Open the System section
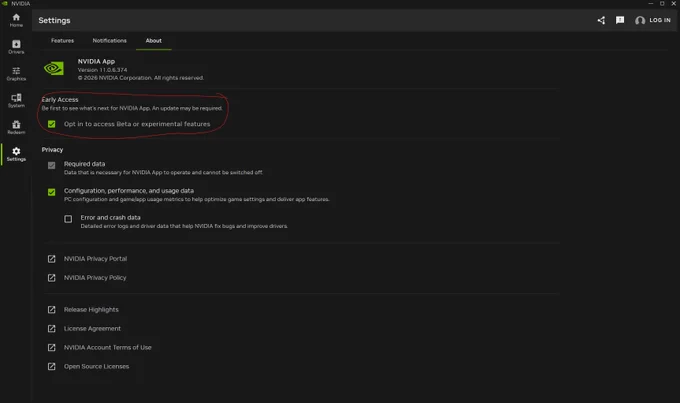This screenshot has height=403, width=680. (16, 101)
